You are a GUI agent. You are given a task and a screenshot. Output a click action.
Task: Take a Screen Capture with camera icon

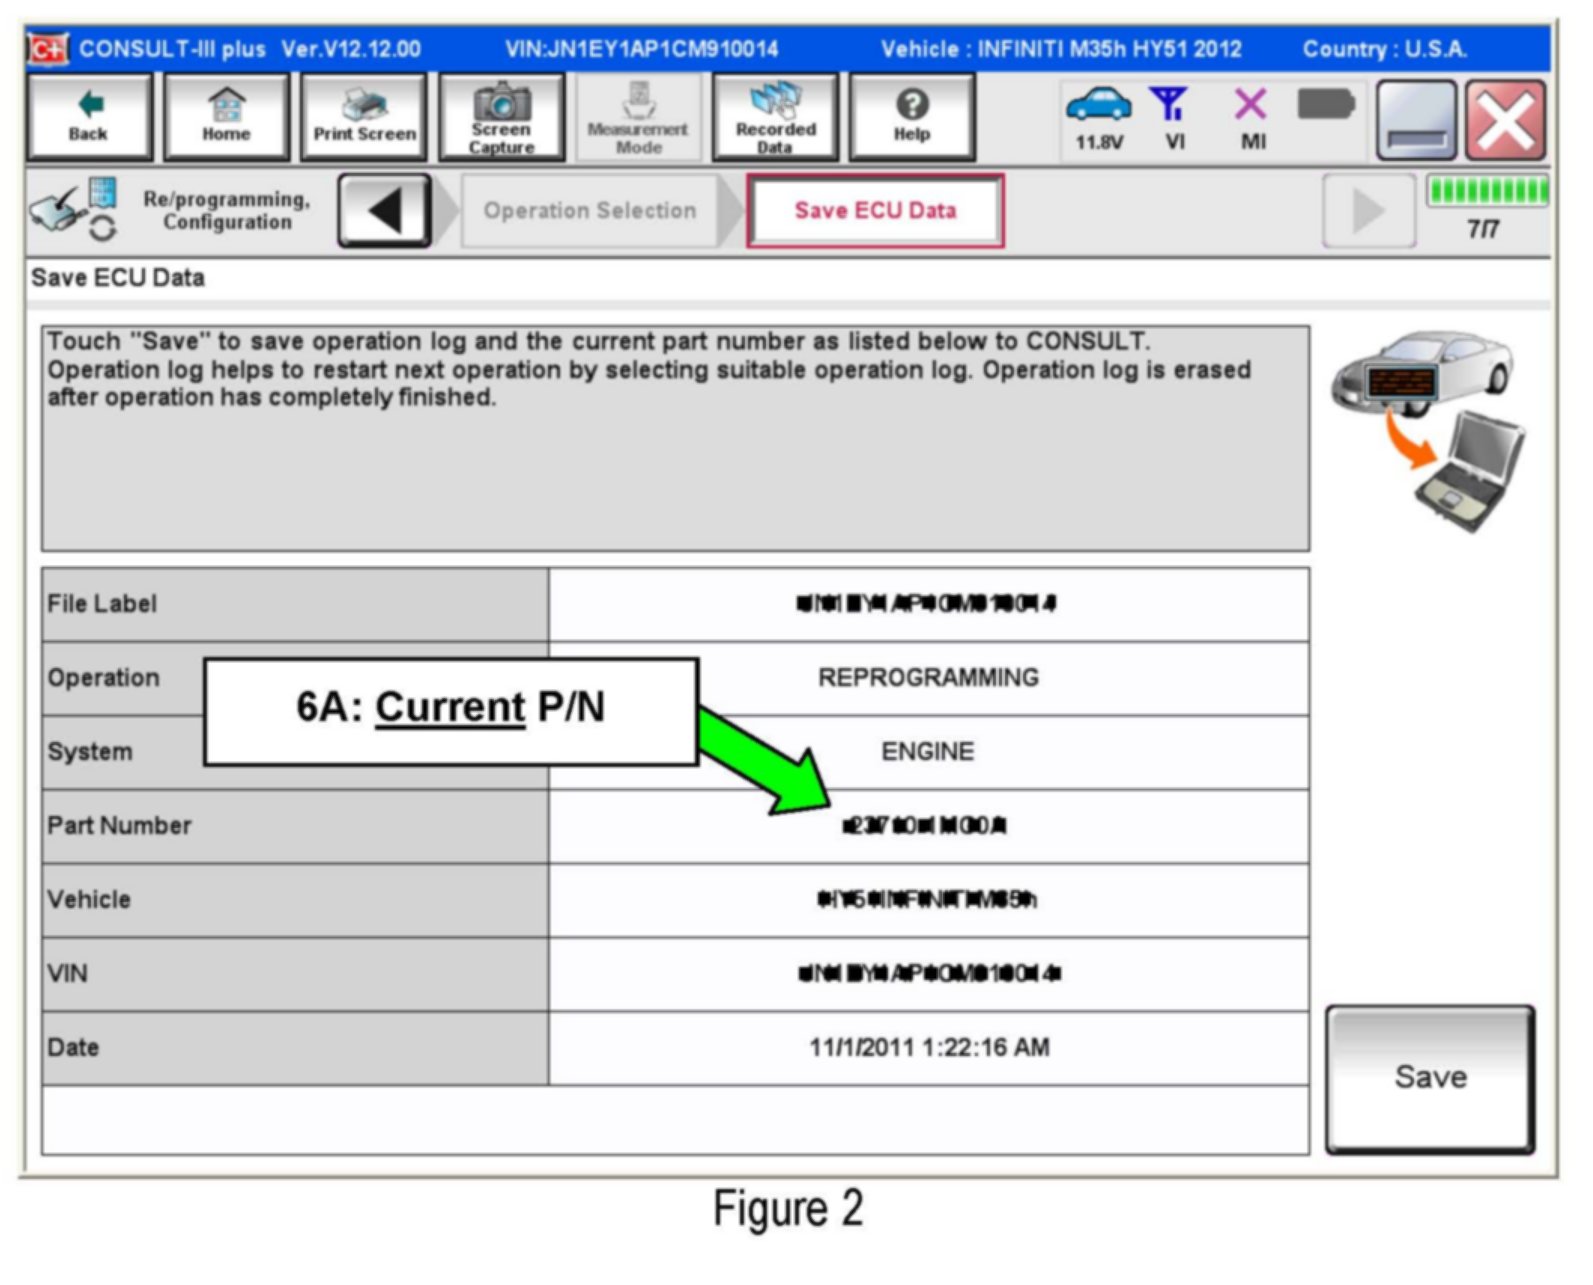[x=501, y=117]
